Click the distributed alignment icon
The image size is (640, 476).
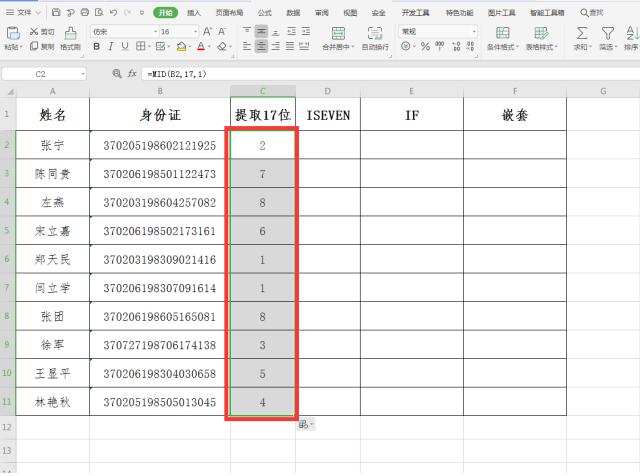(x=304, y=46)
